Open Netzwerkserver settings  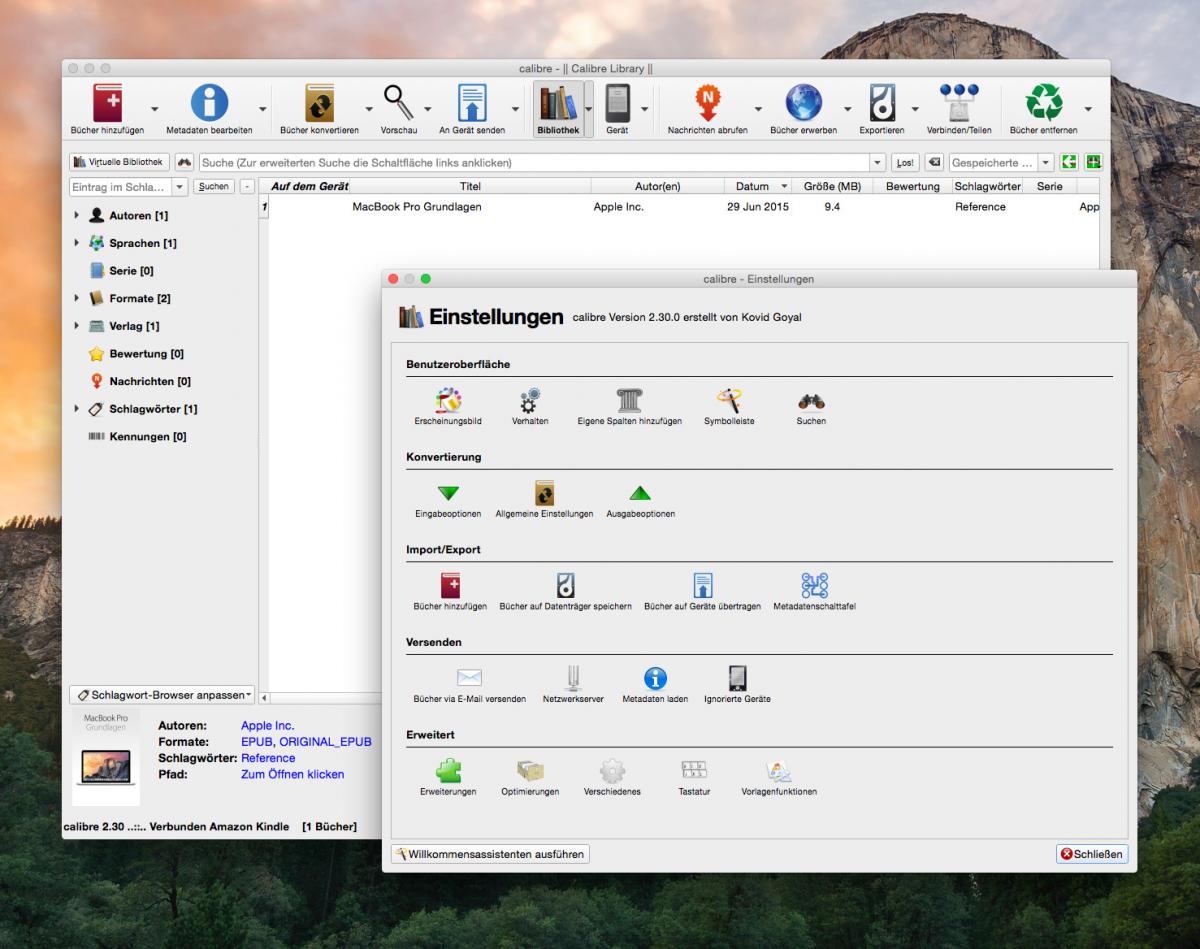(x=573, y=678)
